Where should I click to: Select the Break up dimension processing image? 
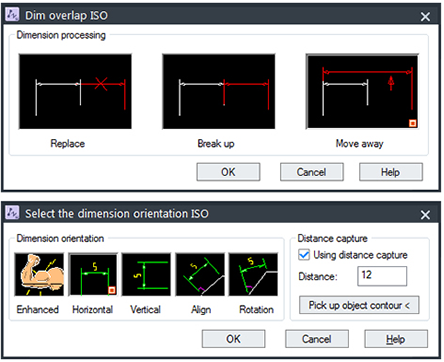pyautogui.click(x=219, y=92)
